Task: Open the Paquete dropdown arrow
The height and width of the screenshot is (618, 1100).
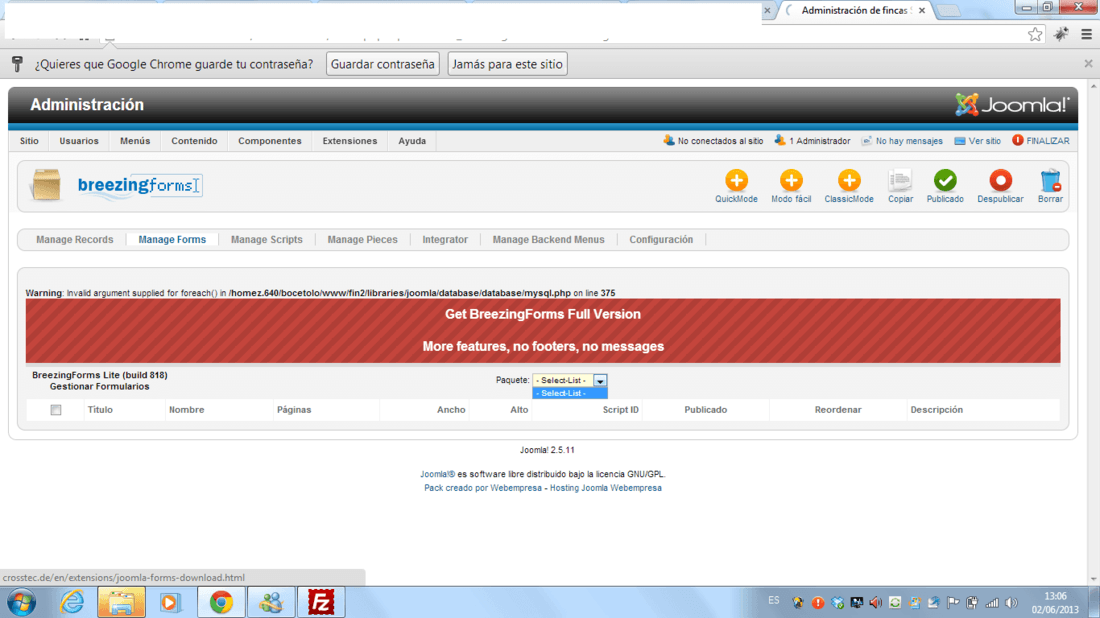Action: point(600,380)
